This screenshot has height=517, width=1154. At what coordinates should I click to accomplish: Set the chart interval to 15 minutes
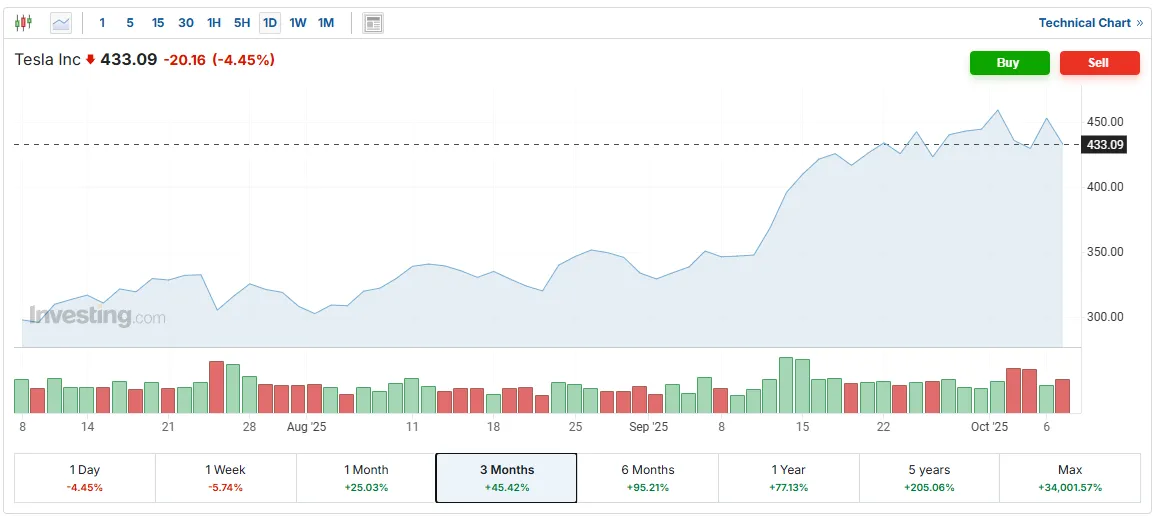[158, 22]
